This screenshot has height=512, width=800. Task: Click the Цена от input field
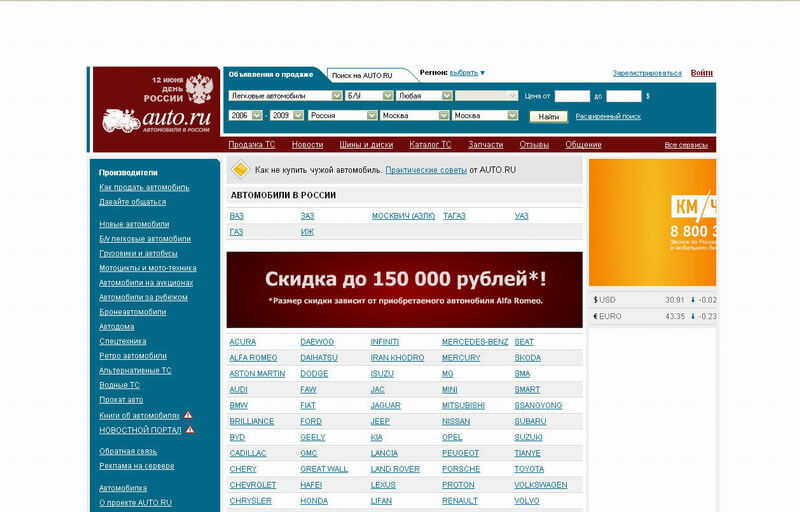[x=572, y=96]
